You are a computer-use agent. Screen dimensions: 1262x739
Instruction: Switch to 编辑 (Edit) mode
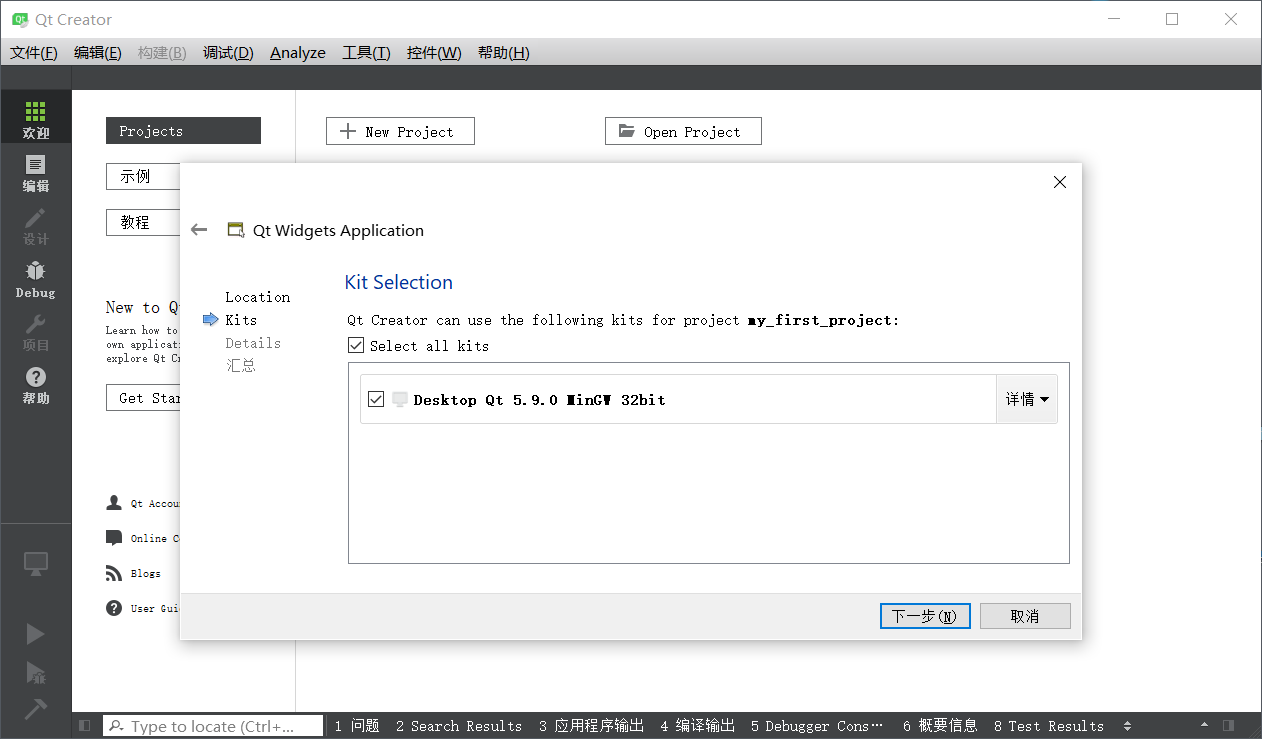pos(35,170)
